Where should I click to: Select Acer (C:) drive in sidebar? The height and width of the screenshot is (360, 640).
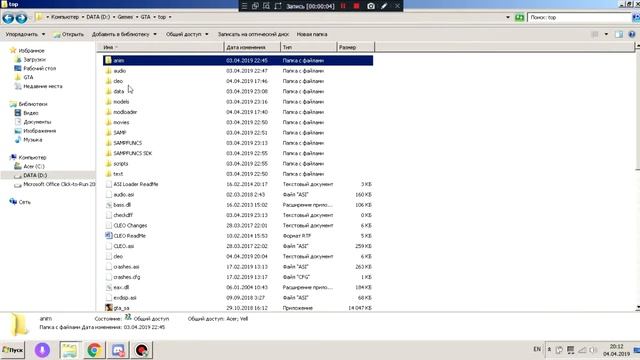(x=34, y=167)
